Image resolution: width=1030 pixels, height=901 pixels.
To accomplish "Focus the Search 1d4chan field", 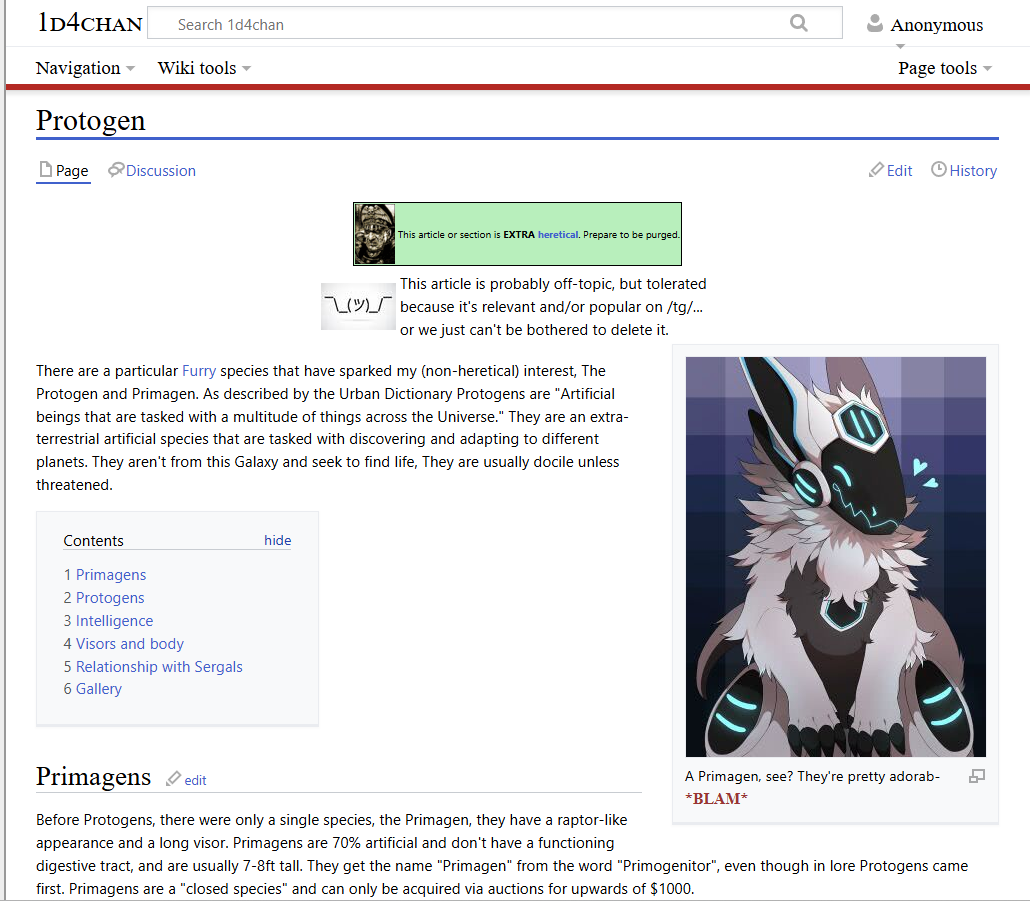I will pos(495,24).
